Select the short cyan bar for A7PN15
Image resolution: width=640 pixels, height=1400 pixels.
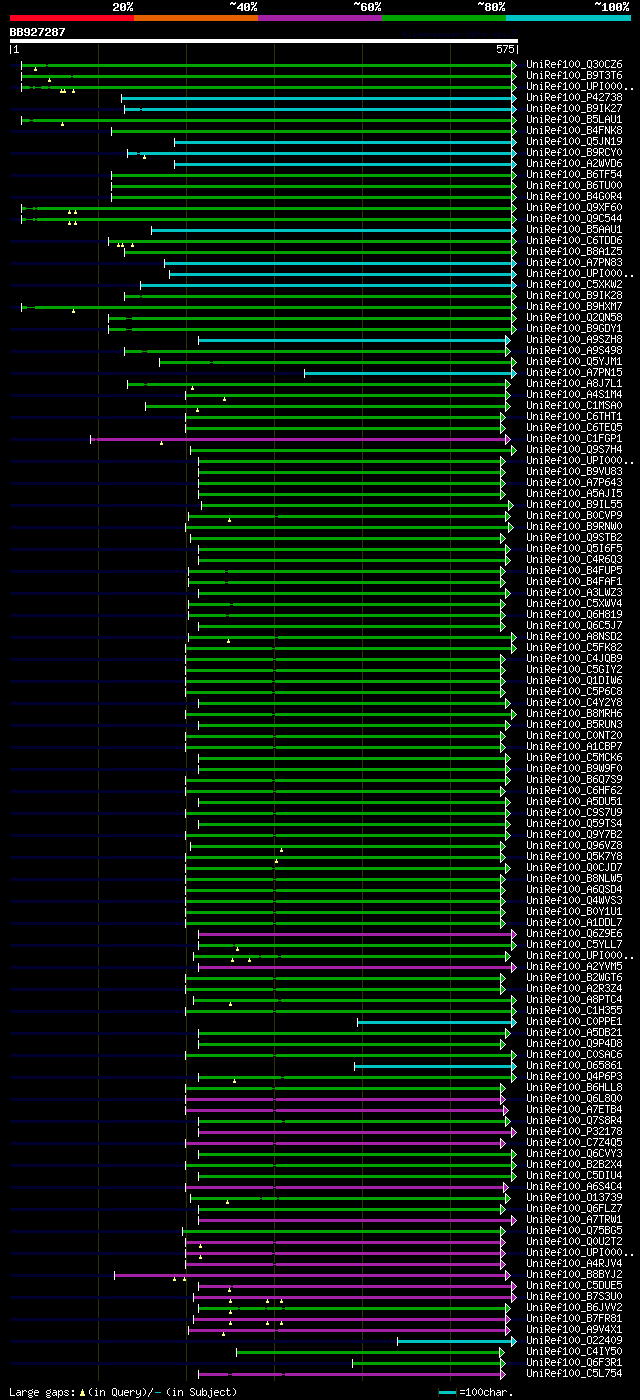408,373
